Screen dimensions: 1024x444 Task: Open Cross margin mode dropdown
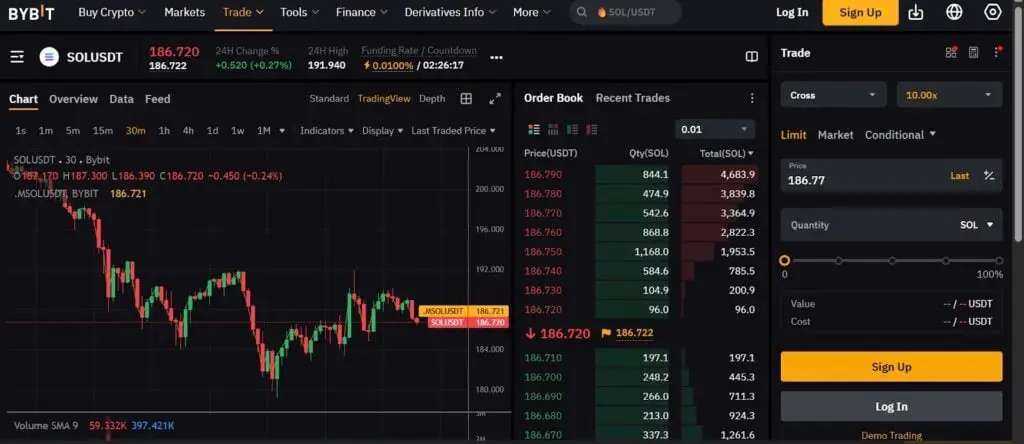coord(833,95)
